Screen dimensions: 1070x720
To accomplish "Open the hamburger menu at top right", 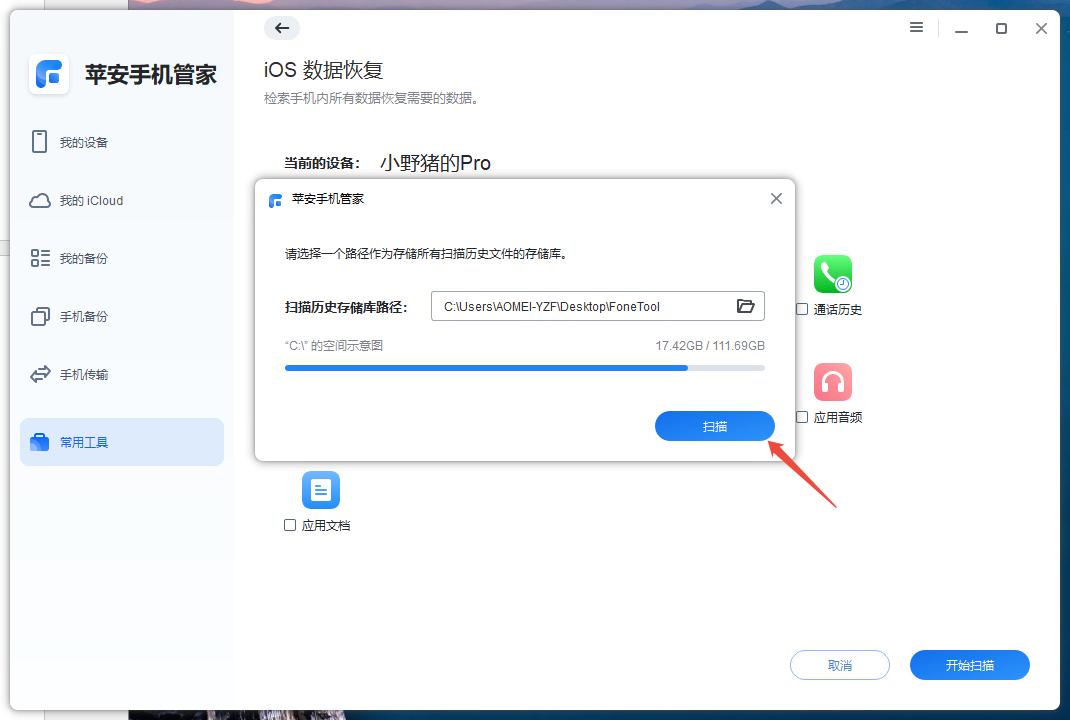I will (x=916, y=28).
